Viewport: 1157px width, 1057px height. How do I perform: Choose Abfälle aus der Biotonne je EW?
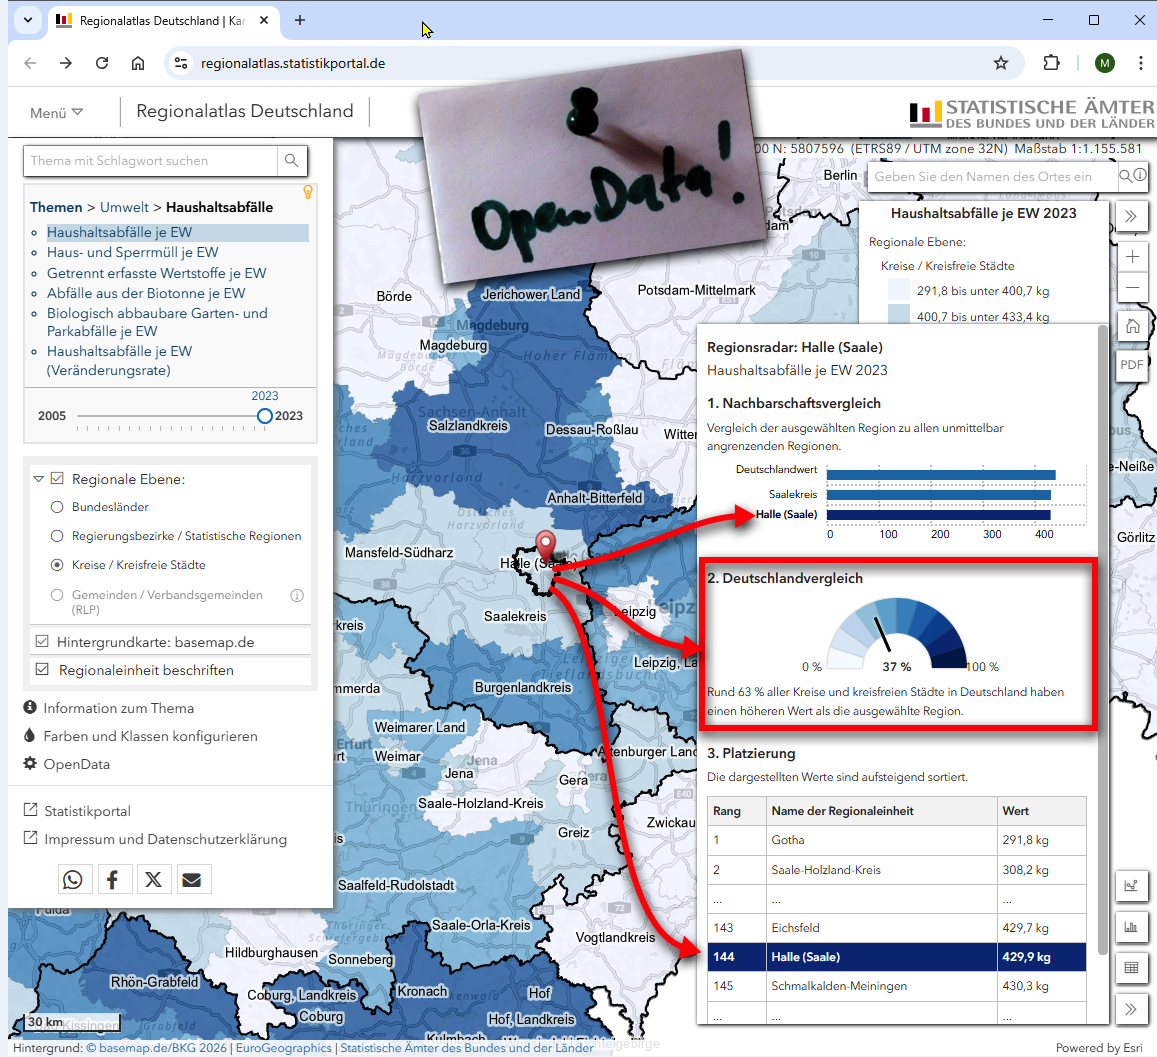pos(146,293)
